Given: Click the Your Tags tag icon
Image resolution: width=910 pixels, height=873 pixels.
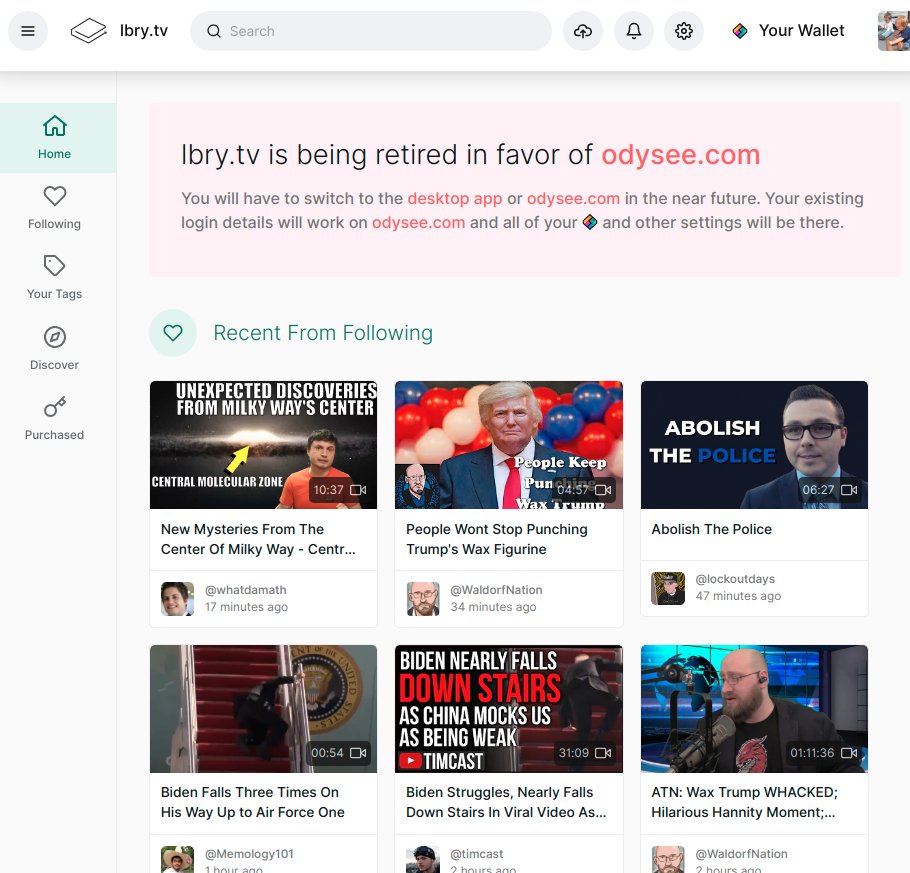Looking at the screenshot, I should pos(55,266).
